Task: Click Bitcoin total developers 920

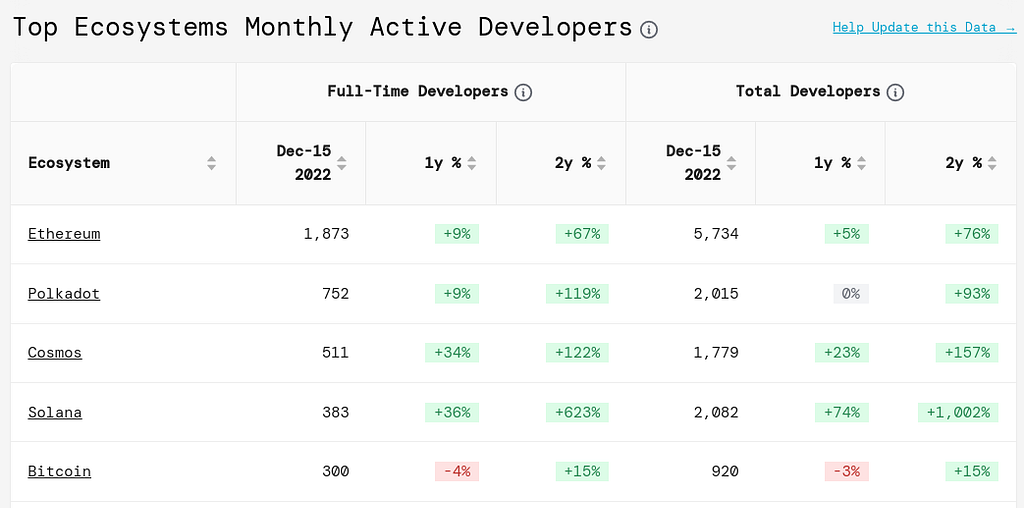Action: coord(725,471)
